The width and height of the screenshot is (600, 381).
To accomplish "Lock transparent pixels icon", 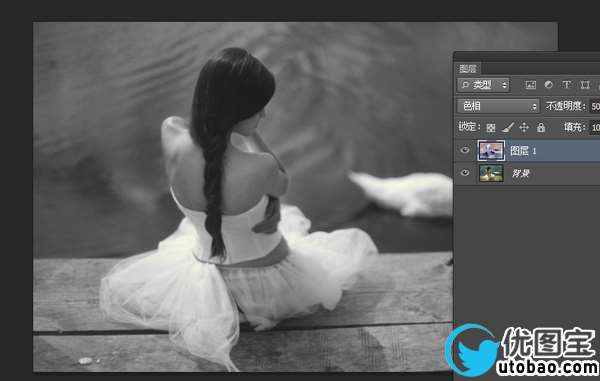I will (491, 128).
